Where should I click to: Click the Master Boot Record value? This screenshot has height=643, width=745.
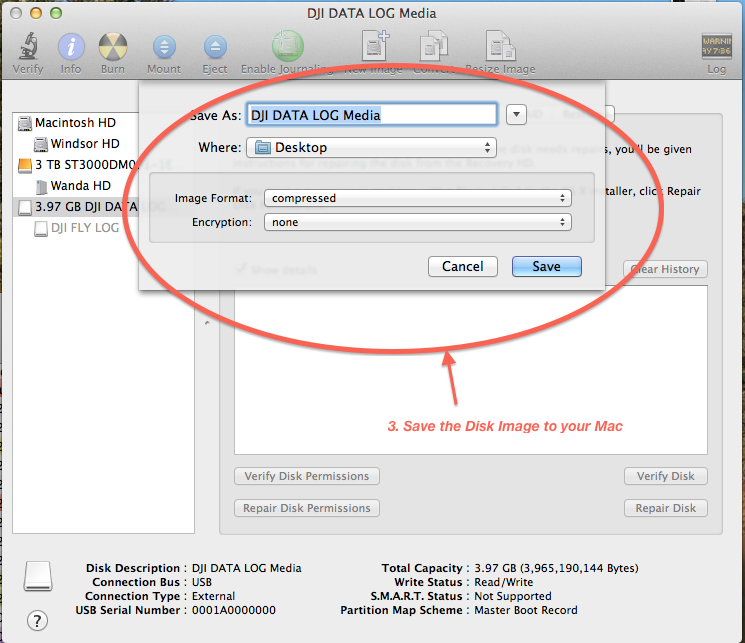(525, 610)
